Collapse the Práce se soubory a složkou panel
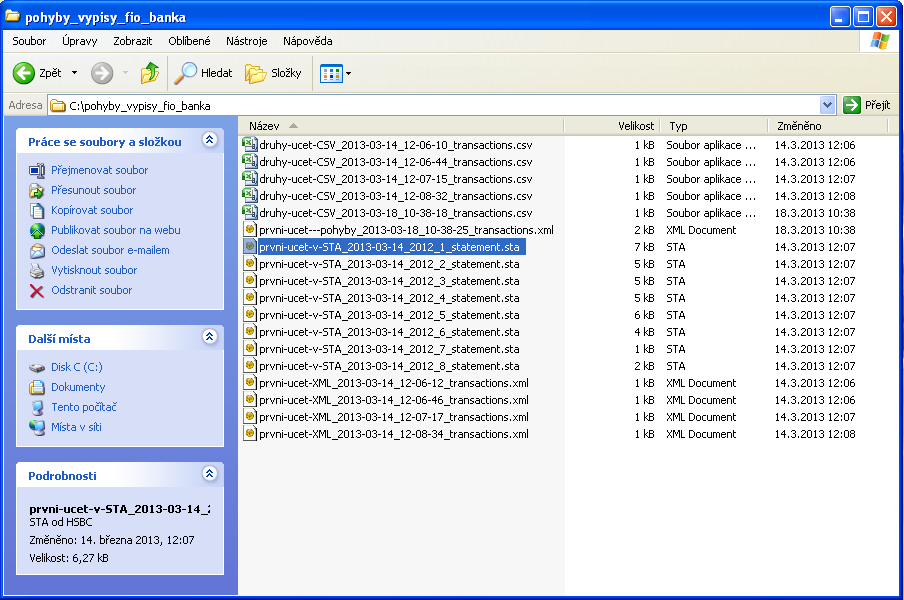904x600 pixels. pos(209,141)
